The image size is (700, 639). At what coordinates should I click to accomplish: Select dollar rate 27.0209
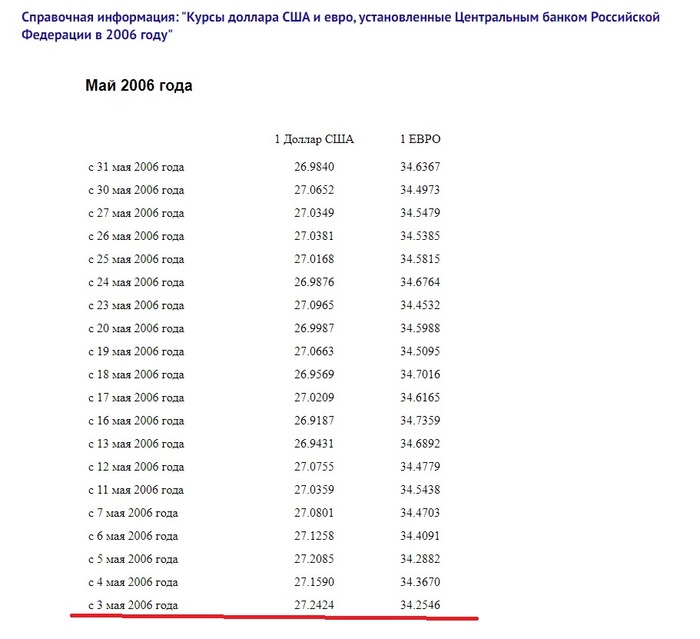pos(314,398)
